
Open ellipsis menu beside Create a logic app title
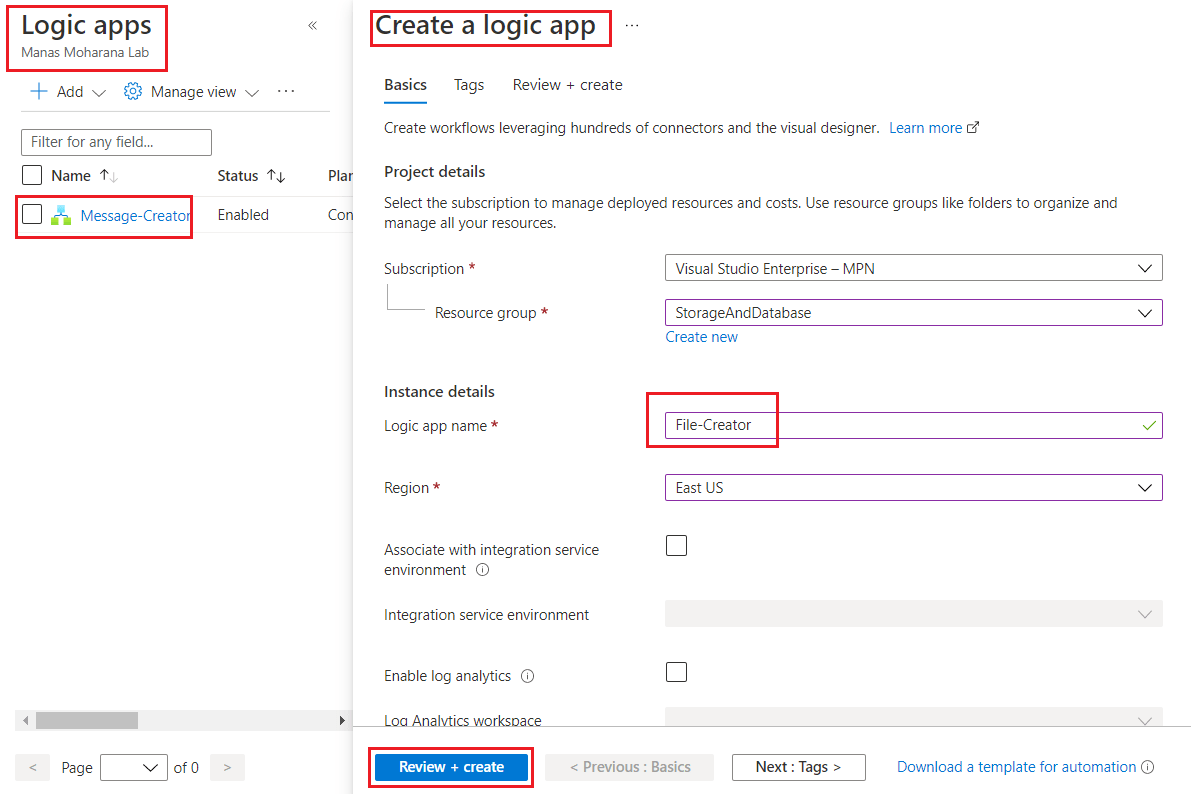coord(632,26)
